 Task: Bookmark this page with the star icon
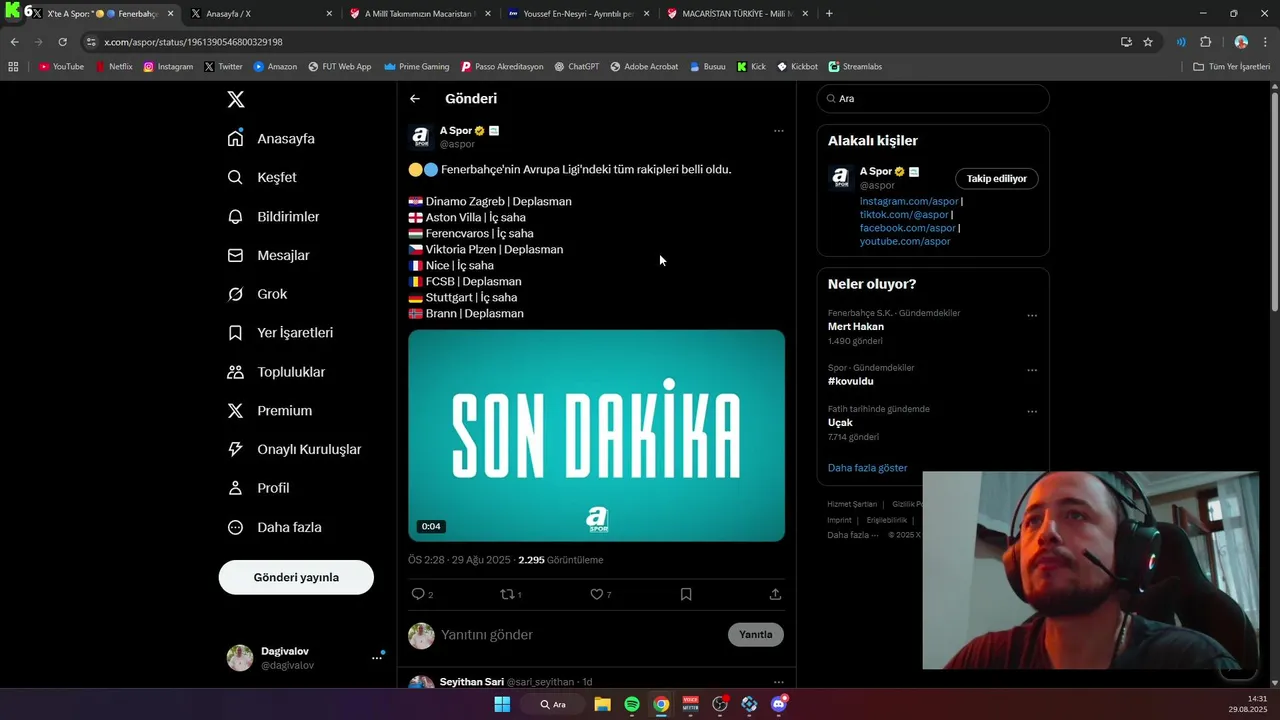[x=1148, y=42]
